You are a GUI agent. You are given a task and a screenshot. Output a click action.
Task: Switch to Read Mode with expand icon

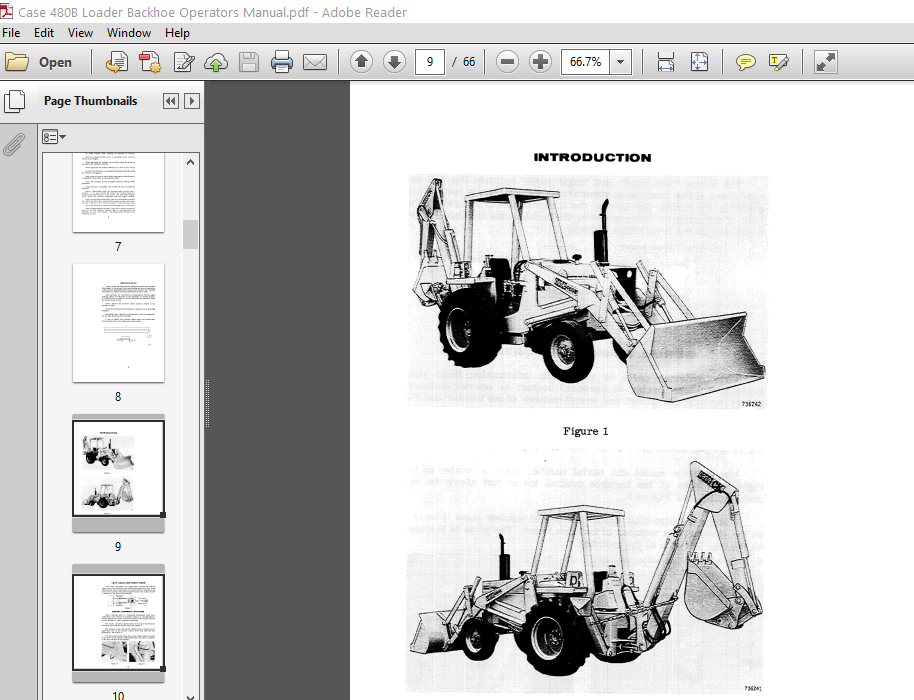click(x=826, y=62)
